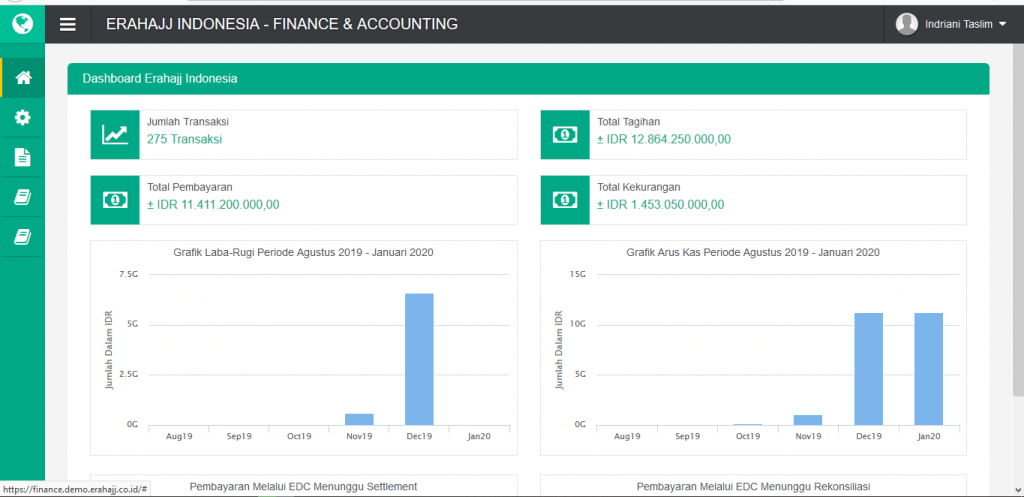Open the lower book sidebar icon
Image resolution: width=1024 pixels, height=497 pixels.
[23, 237]
